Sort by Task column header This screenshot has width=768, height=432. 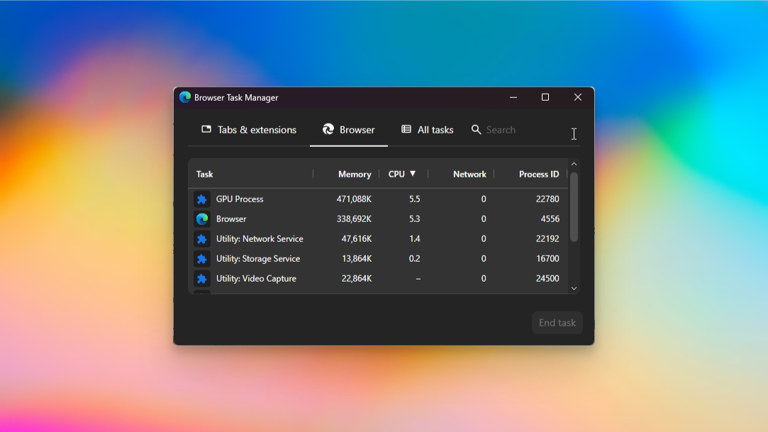click(205, 174)
